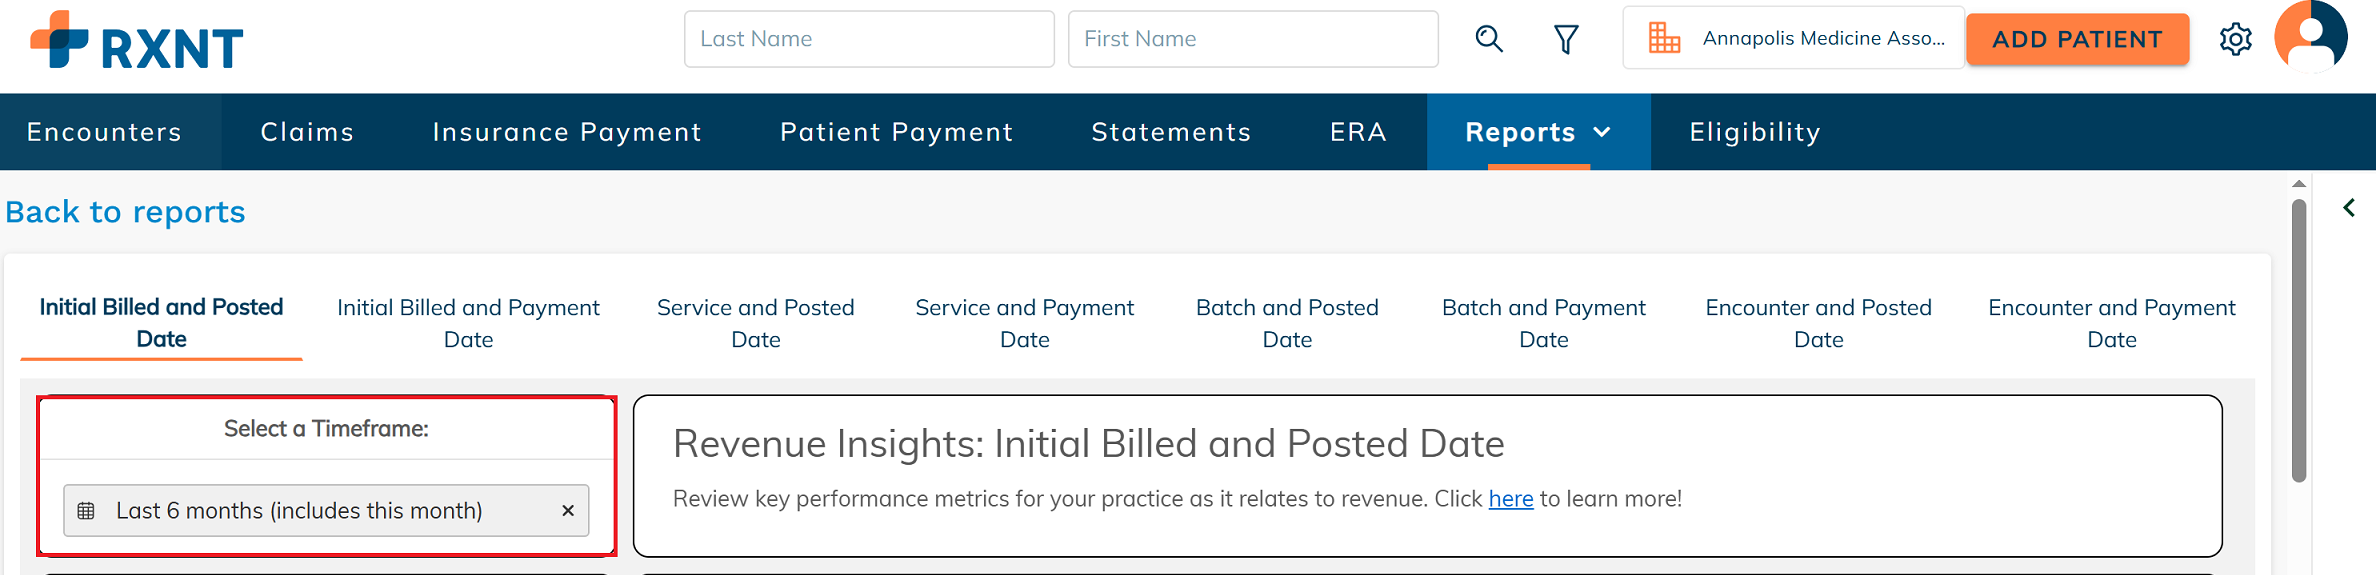Open the Eligibility menu item
The image size is (2376, 575).
coord(1755,132)
